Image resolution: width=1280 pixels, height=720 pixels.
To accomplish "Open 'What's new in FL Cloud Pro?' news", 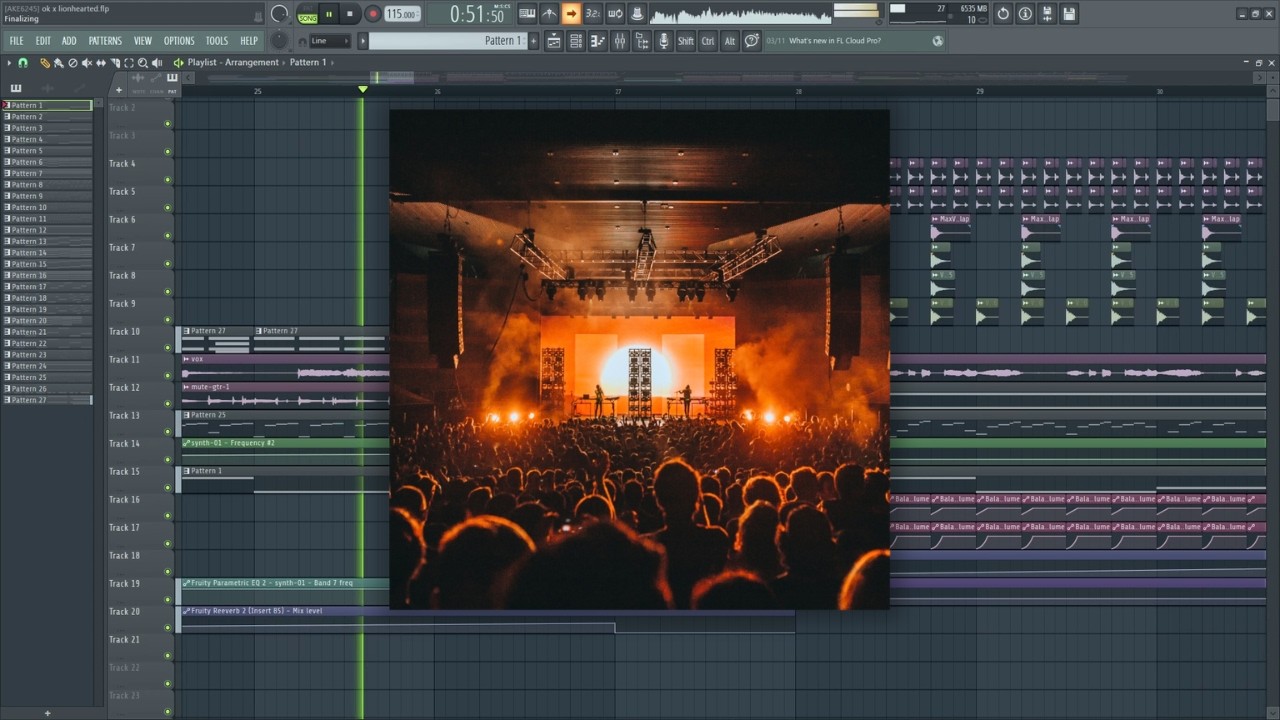I will point(835,41).
